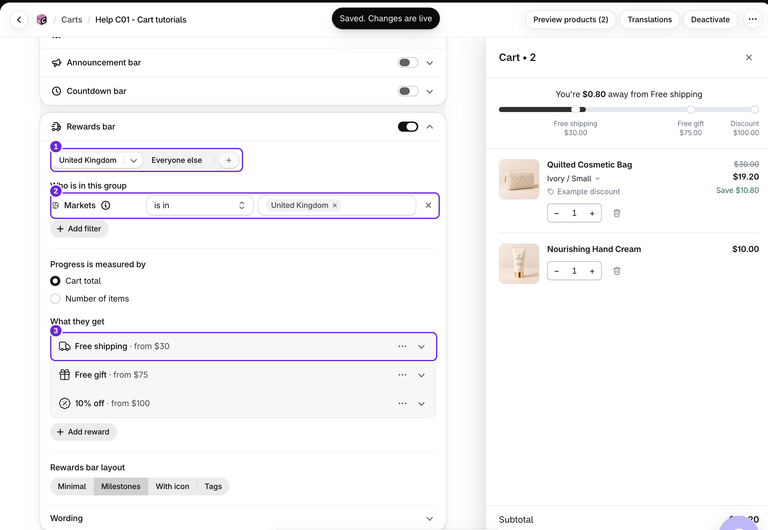The image size is (768, 530).
Task: Click the Rewards bar truck icon
Action: [56, 127]
